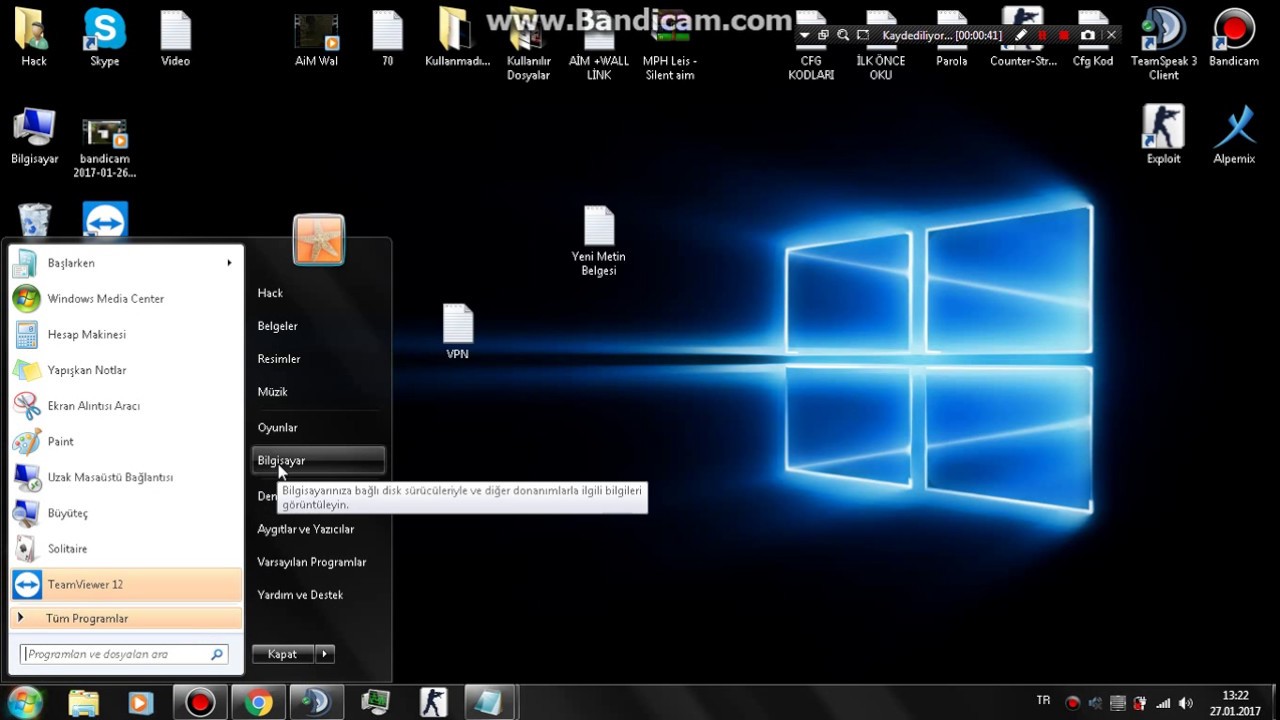Select the bandicam 2017-01-26 video file

(104, 148)
